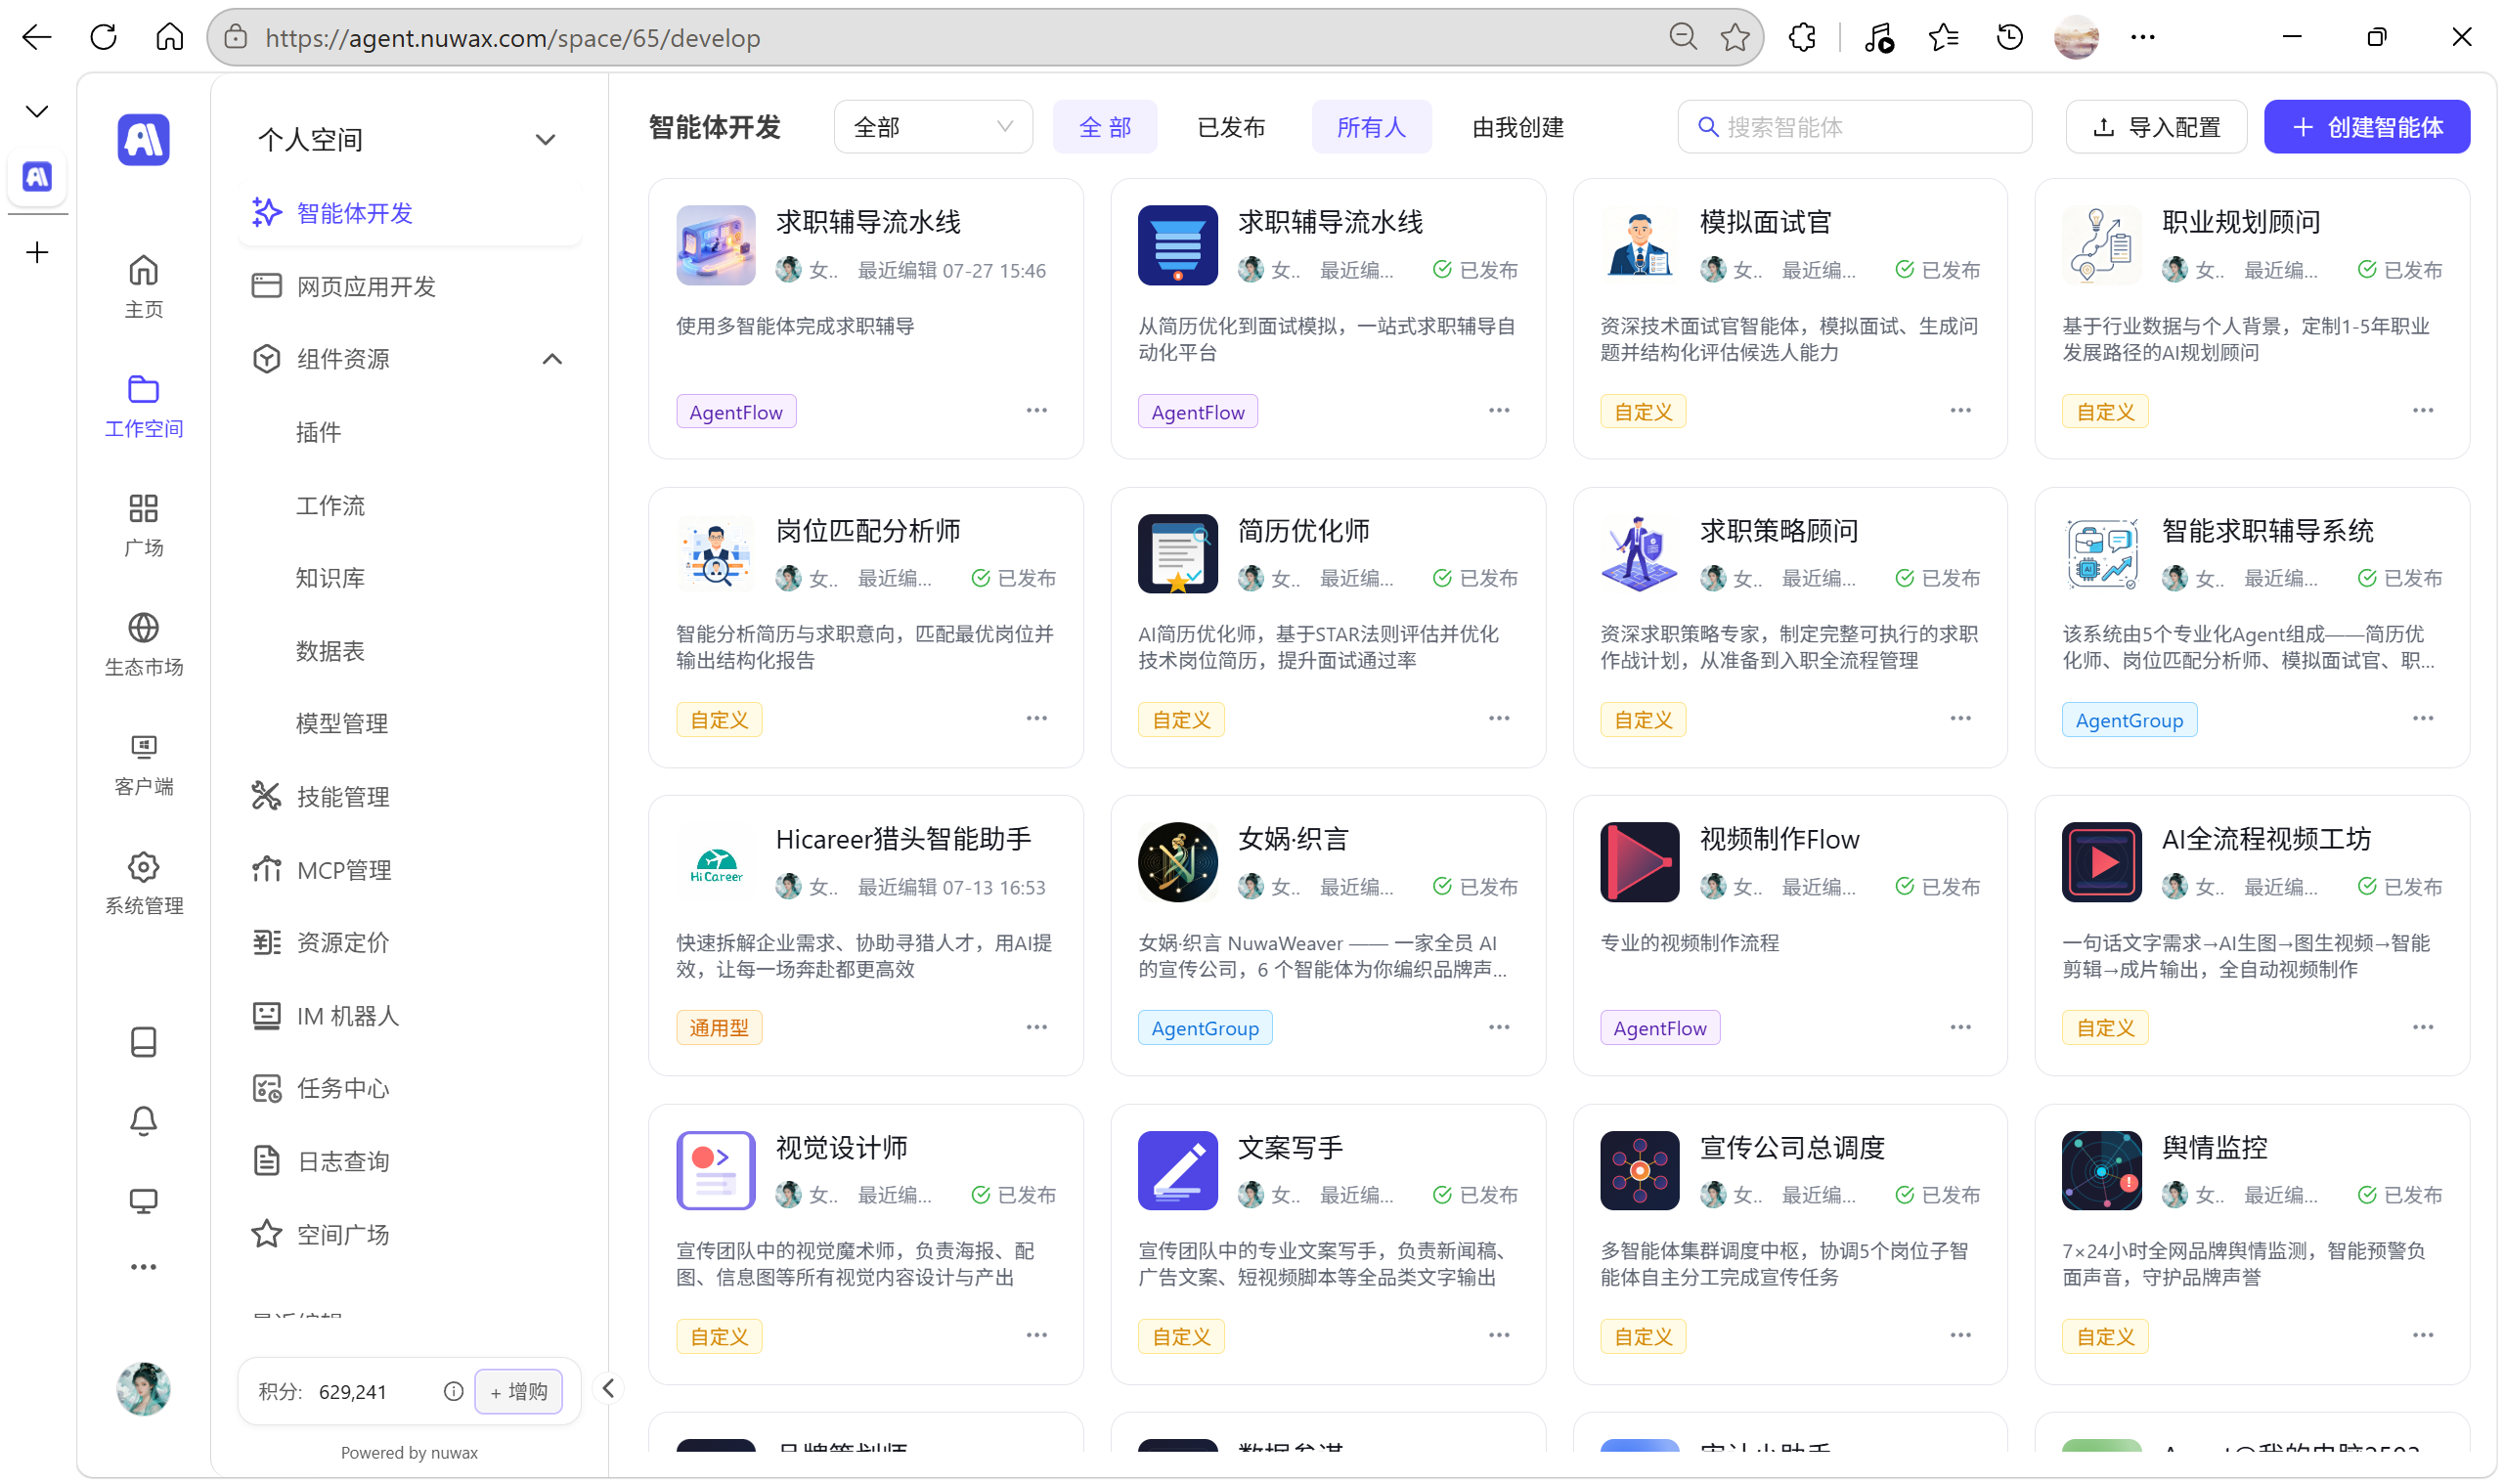Open the 系统管理 gear icon
Image resolution: width=2503 pixels, height=1484 pixels.
[x=143, y=867]
